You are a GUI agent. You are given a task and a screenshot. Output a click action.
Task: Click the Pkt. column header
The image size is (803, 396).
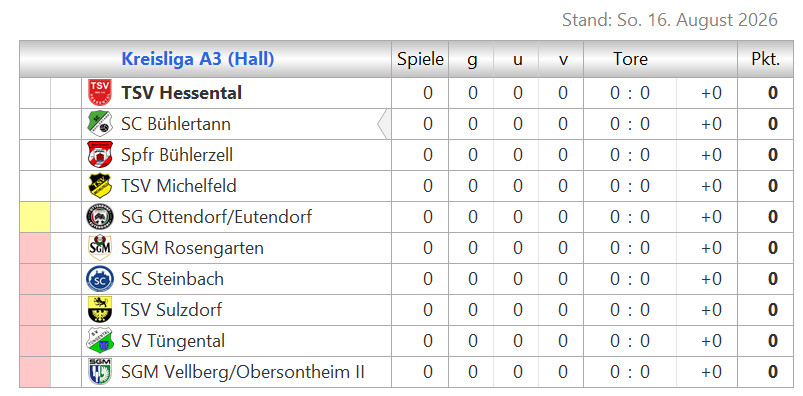point(766,59)
